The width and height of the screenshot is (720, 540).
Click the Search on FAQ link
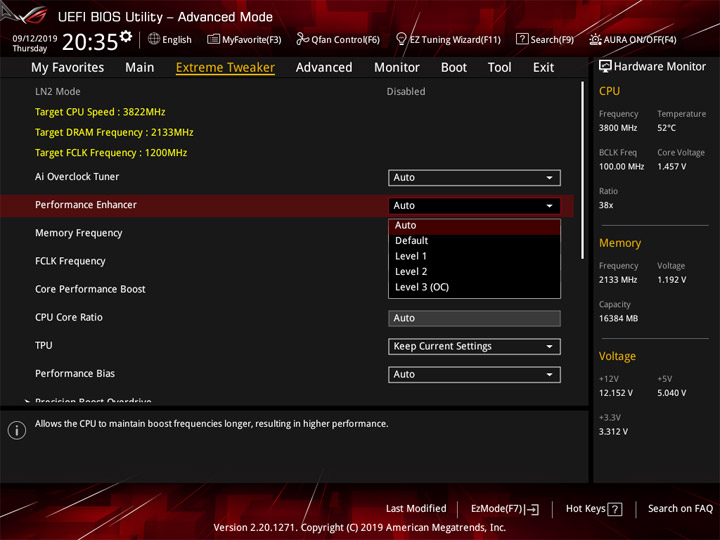(x=680, y=509)
